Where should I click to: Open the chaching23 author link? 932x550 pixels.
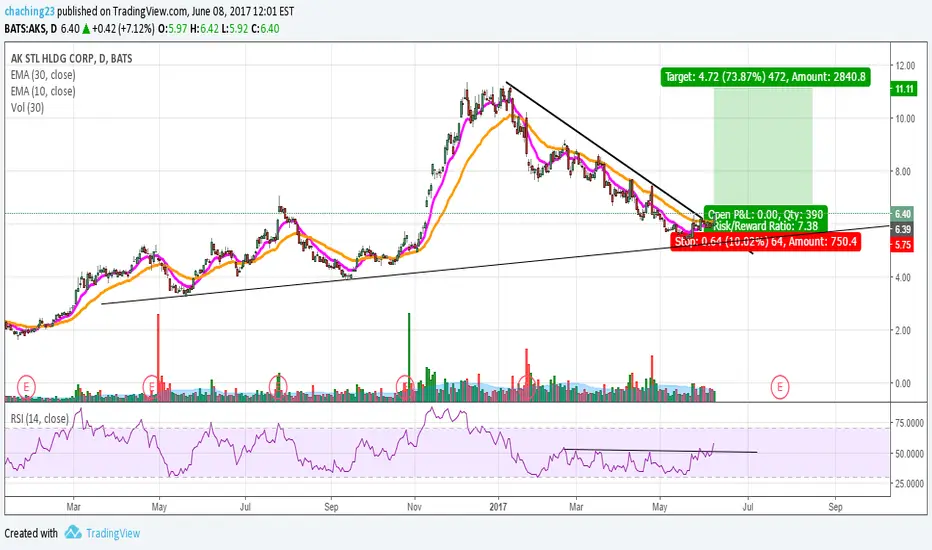pyautogui.click(x=29, y=11)
